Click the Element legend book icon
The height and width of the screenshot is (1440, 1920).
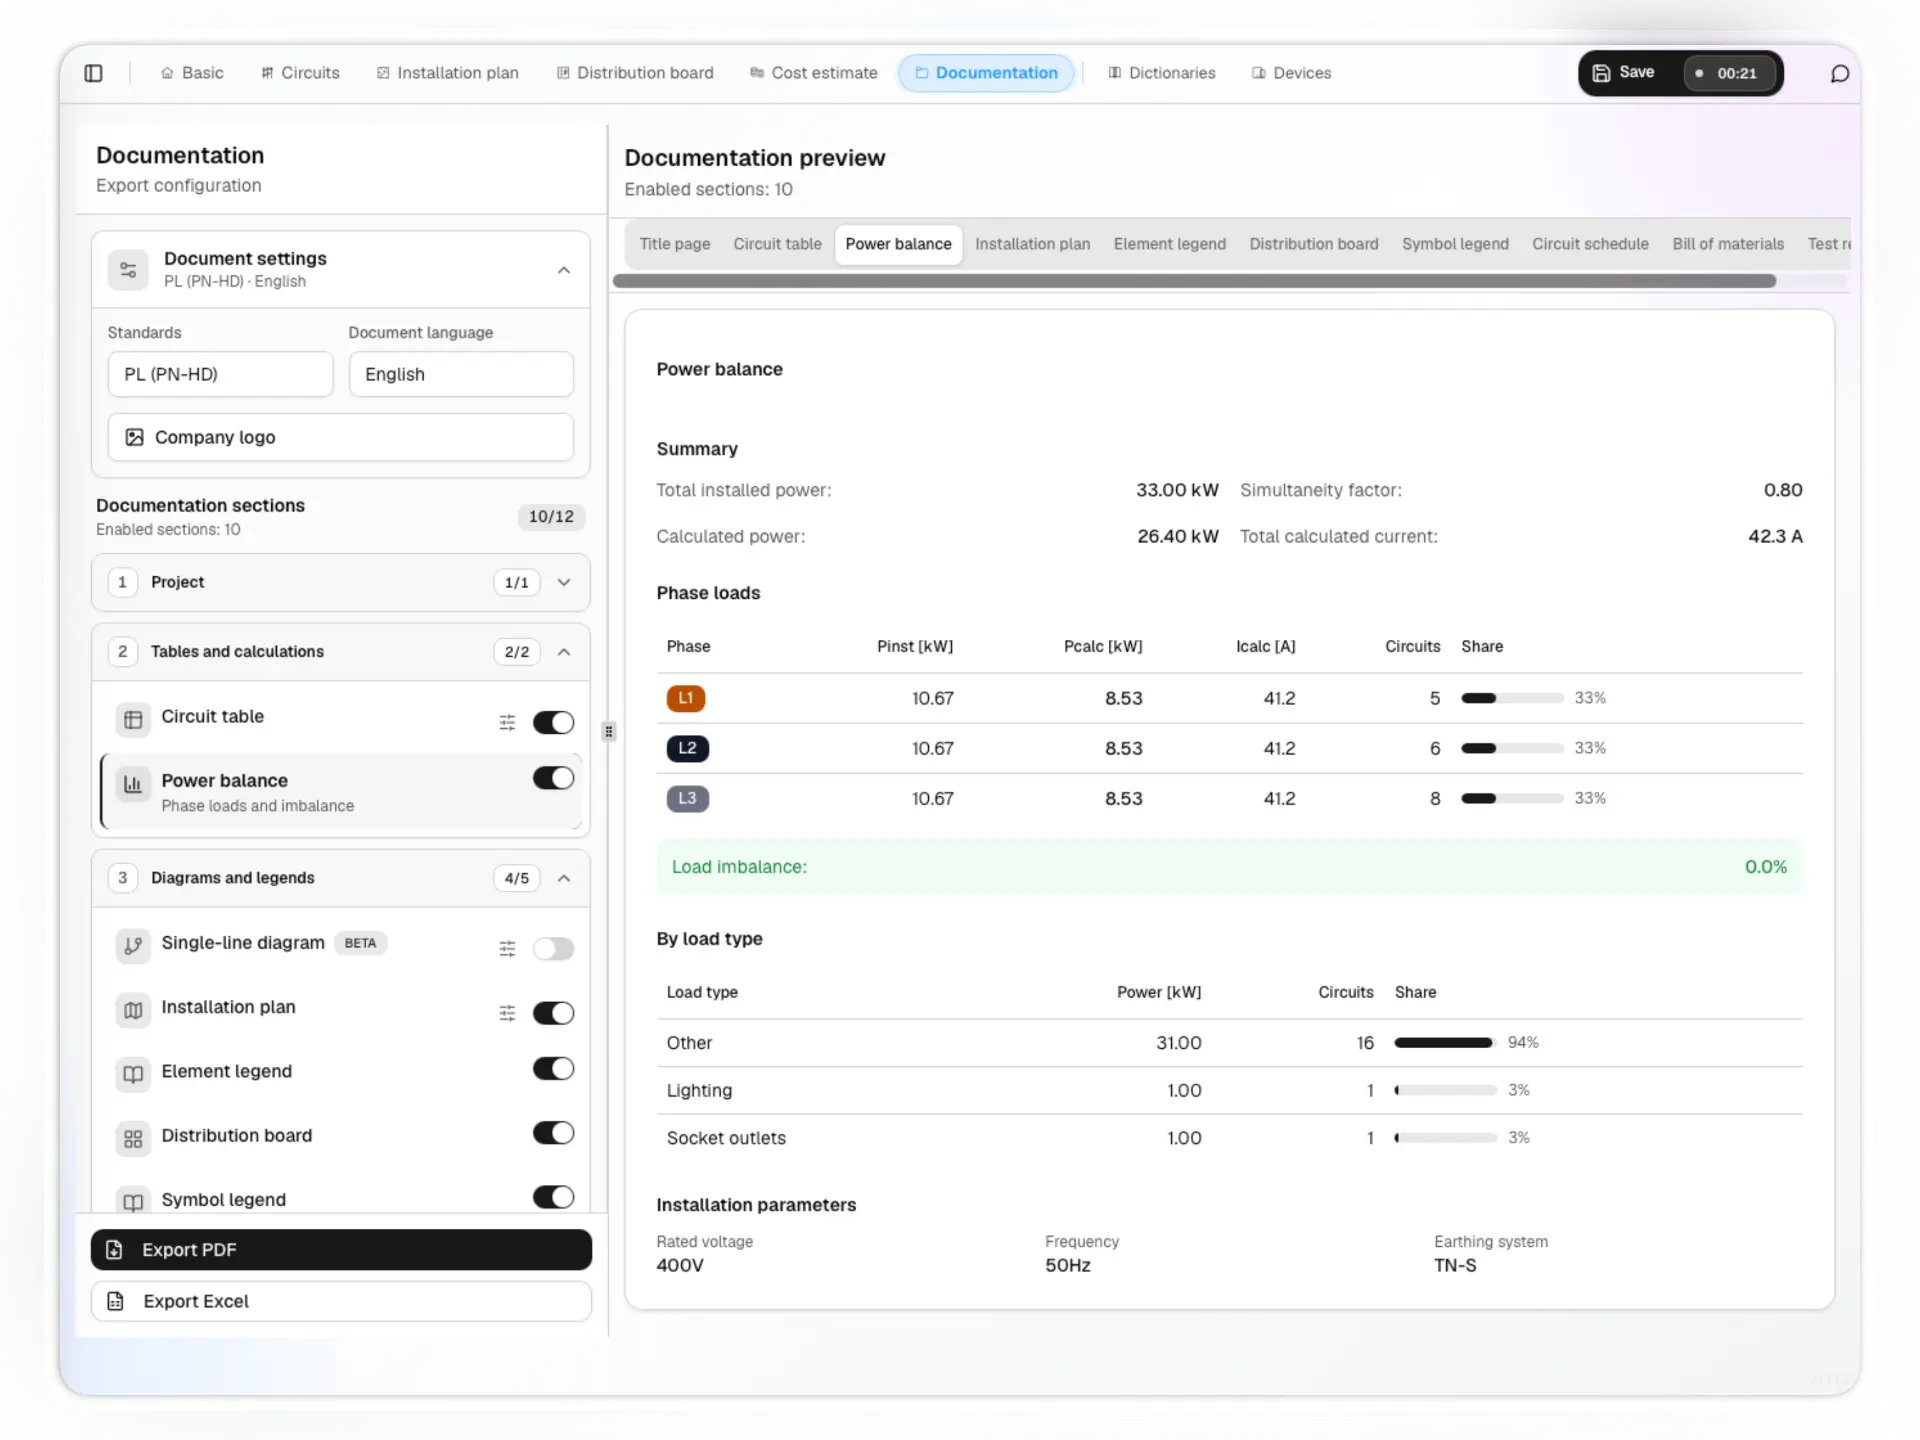[133, 1074]
